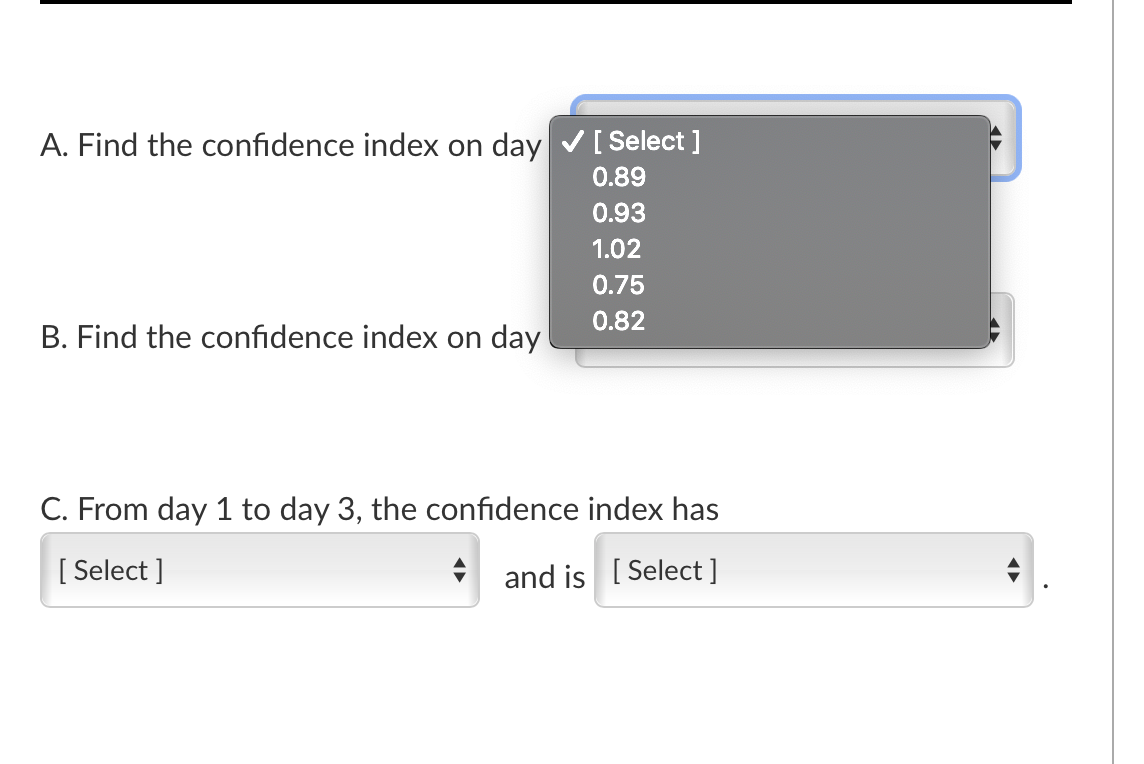Select 0.75 from the open dropdown

coord(618,285)
